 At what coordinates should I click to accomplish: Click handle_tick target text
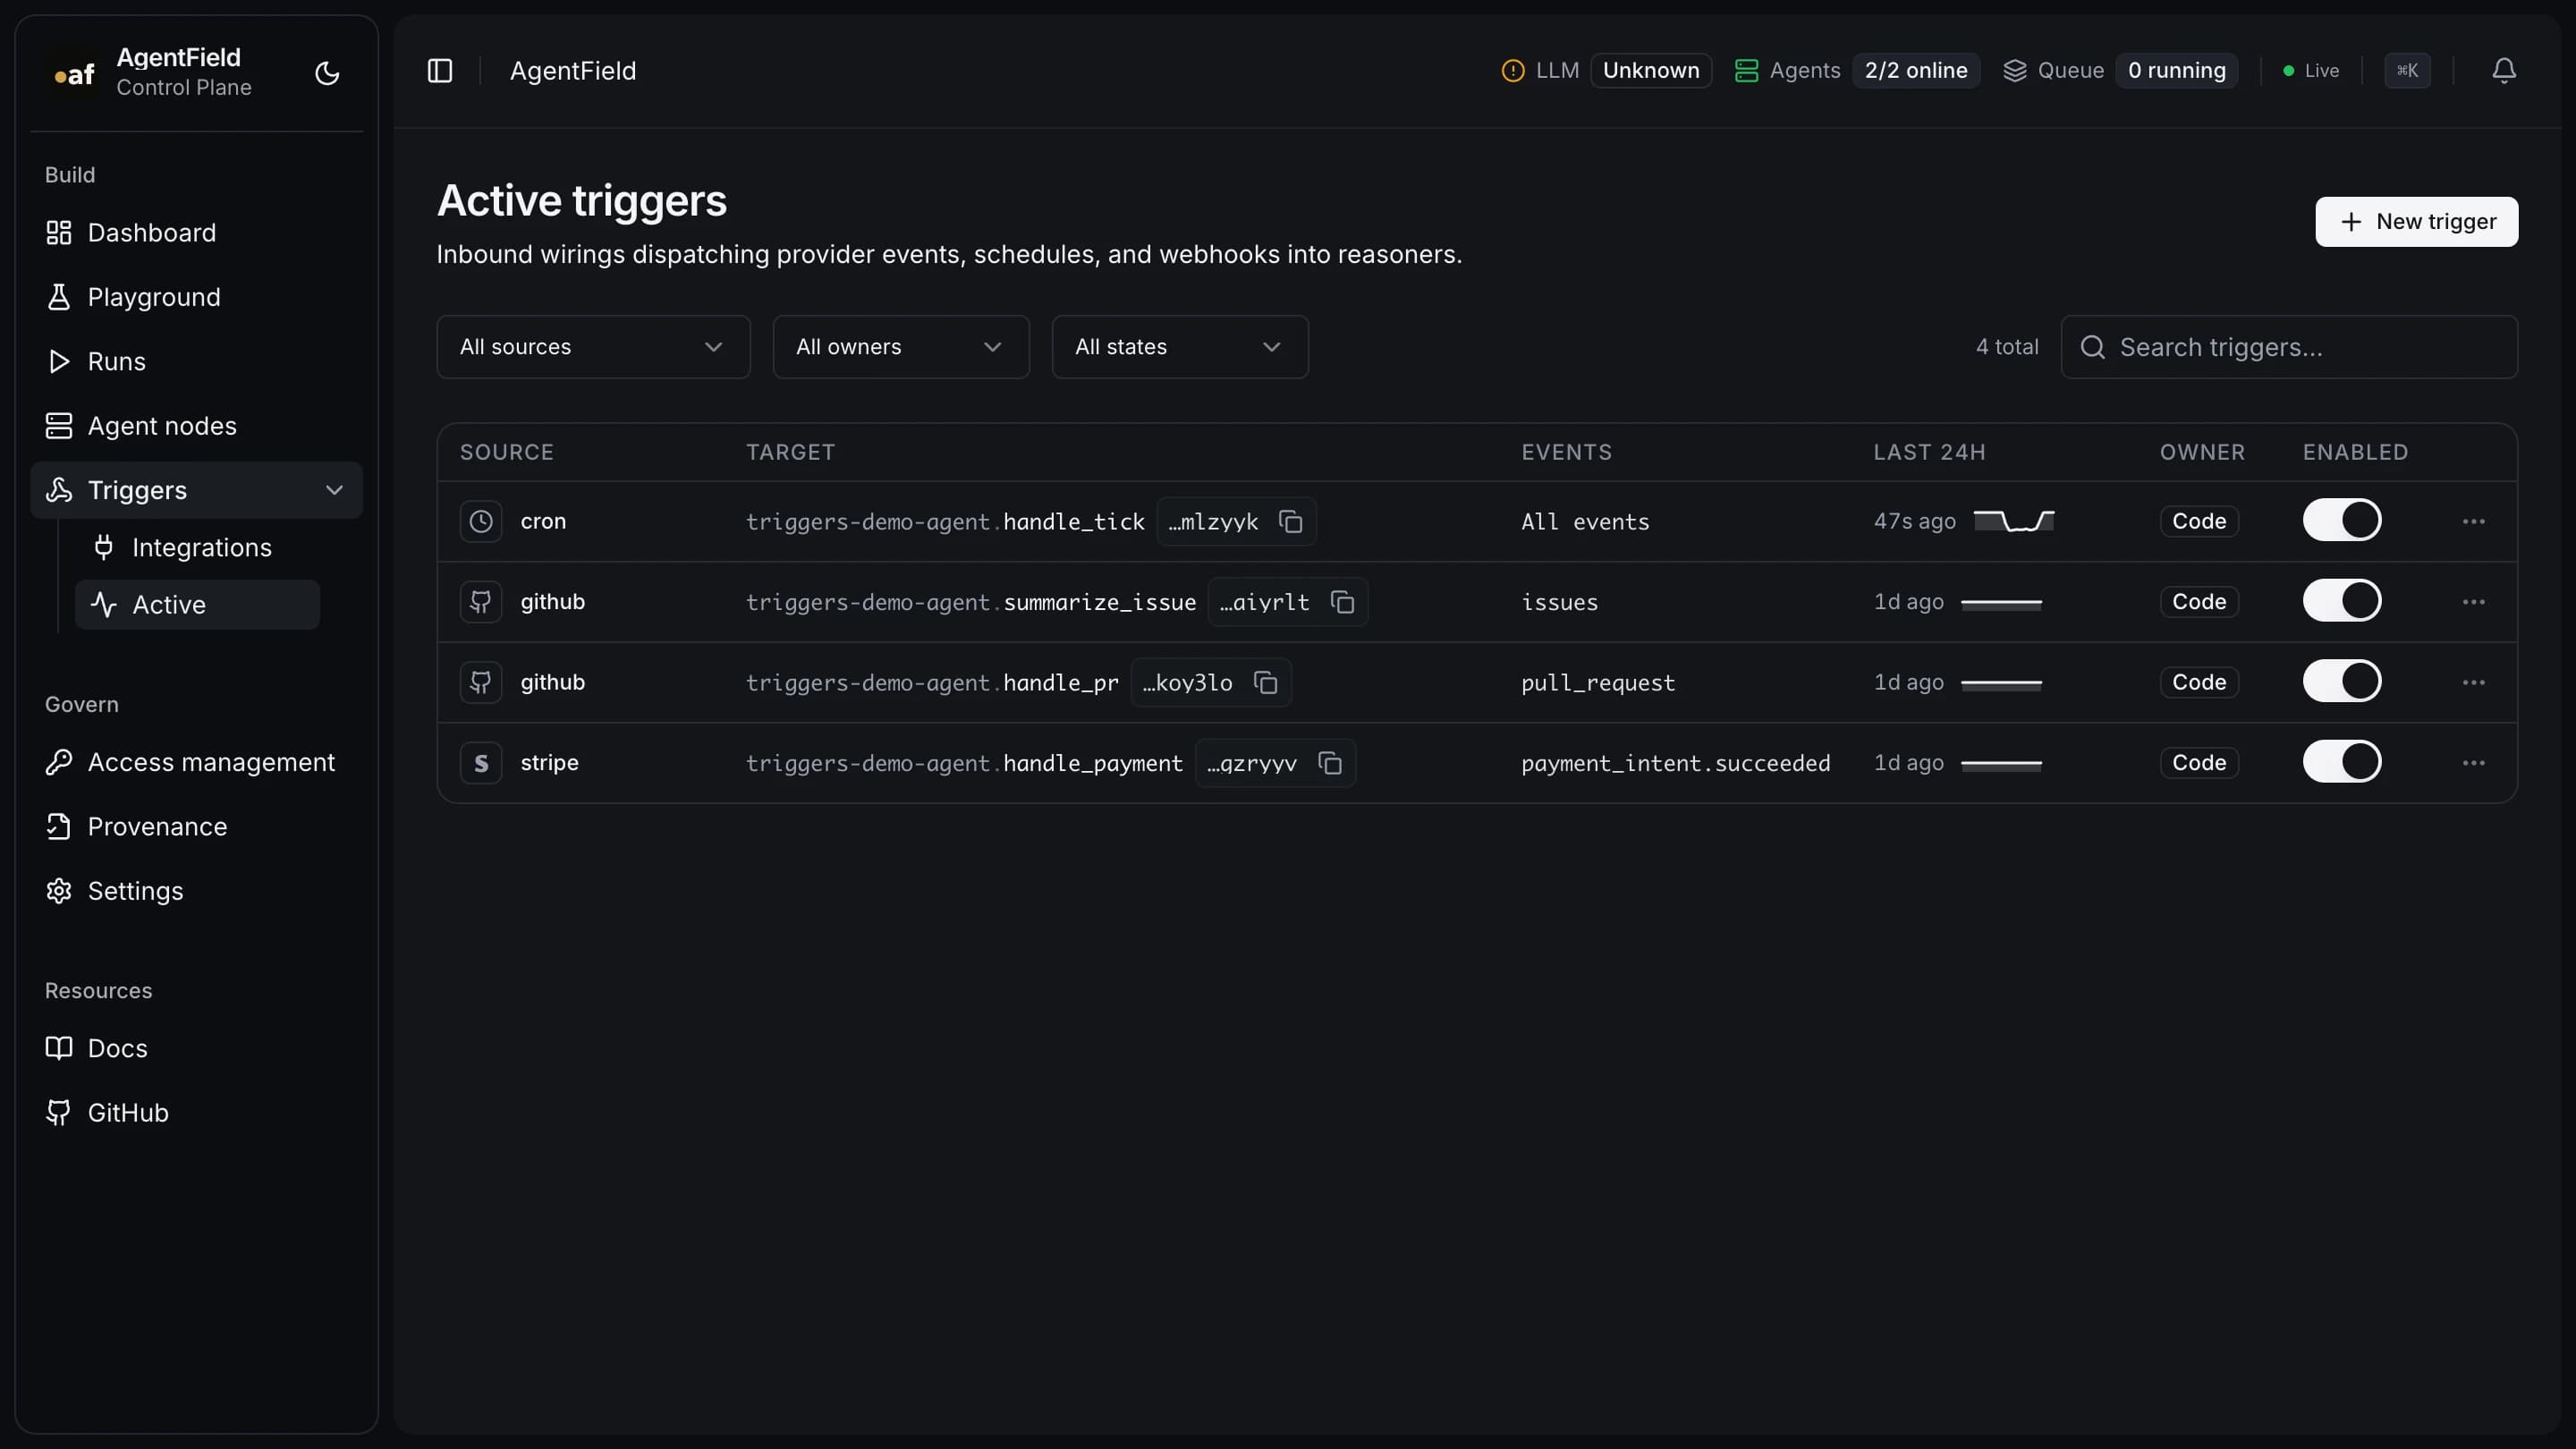tap(1073, 522)
